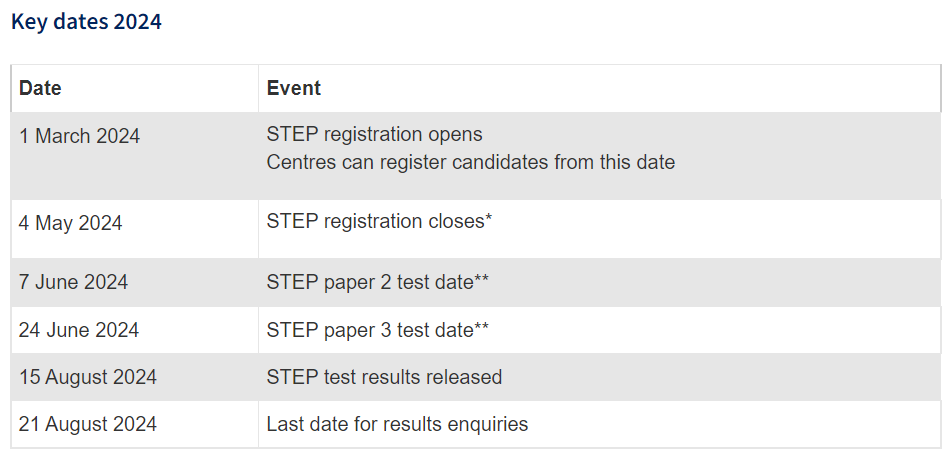Click the '15 August 2024' date cell

click(88, 377)
